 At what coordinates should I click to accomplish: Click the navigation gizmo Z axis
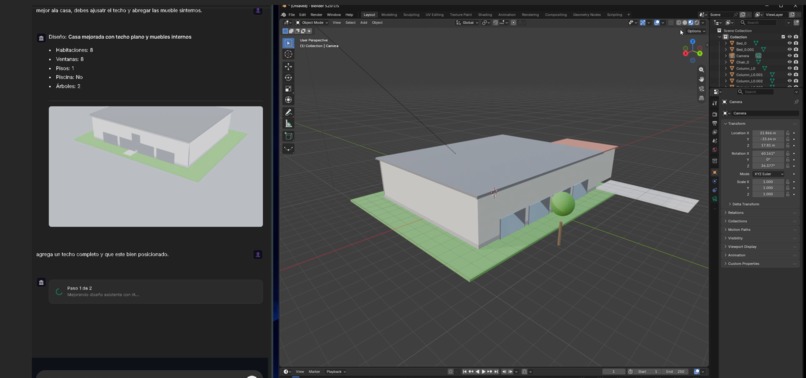tap(692, 42)
